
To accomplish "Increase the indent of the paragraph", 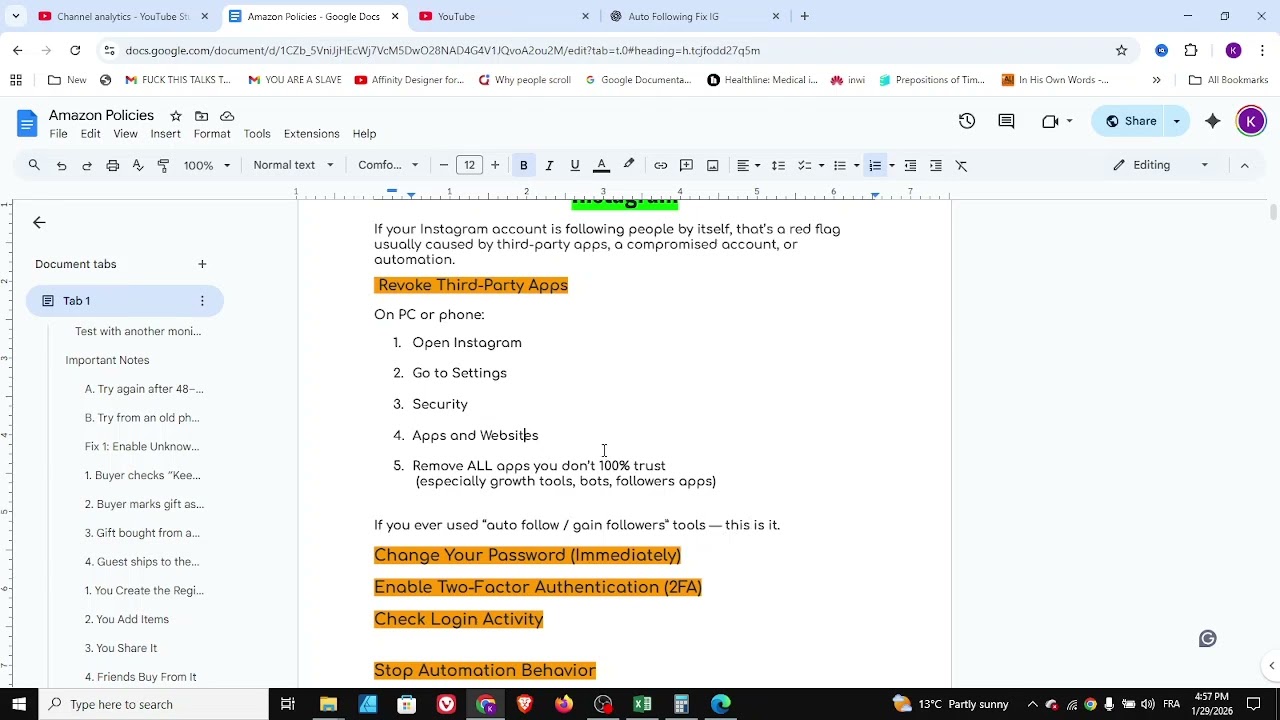I will (936, 165).
